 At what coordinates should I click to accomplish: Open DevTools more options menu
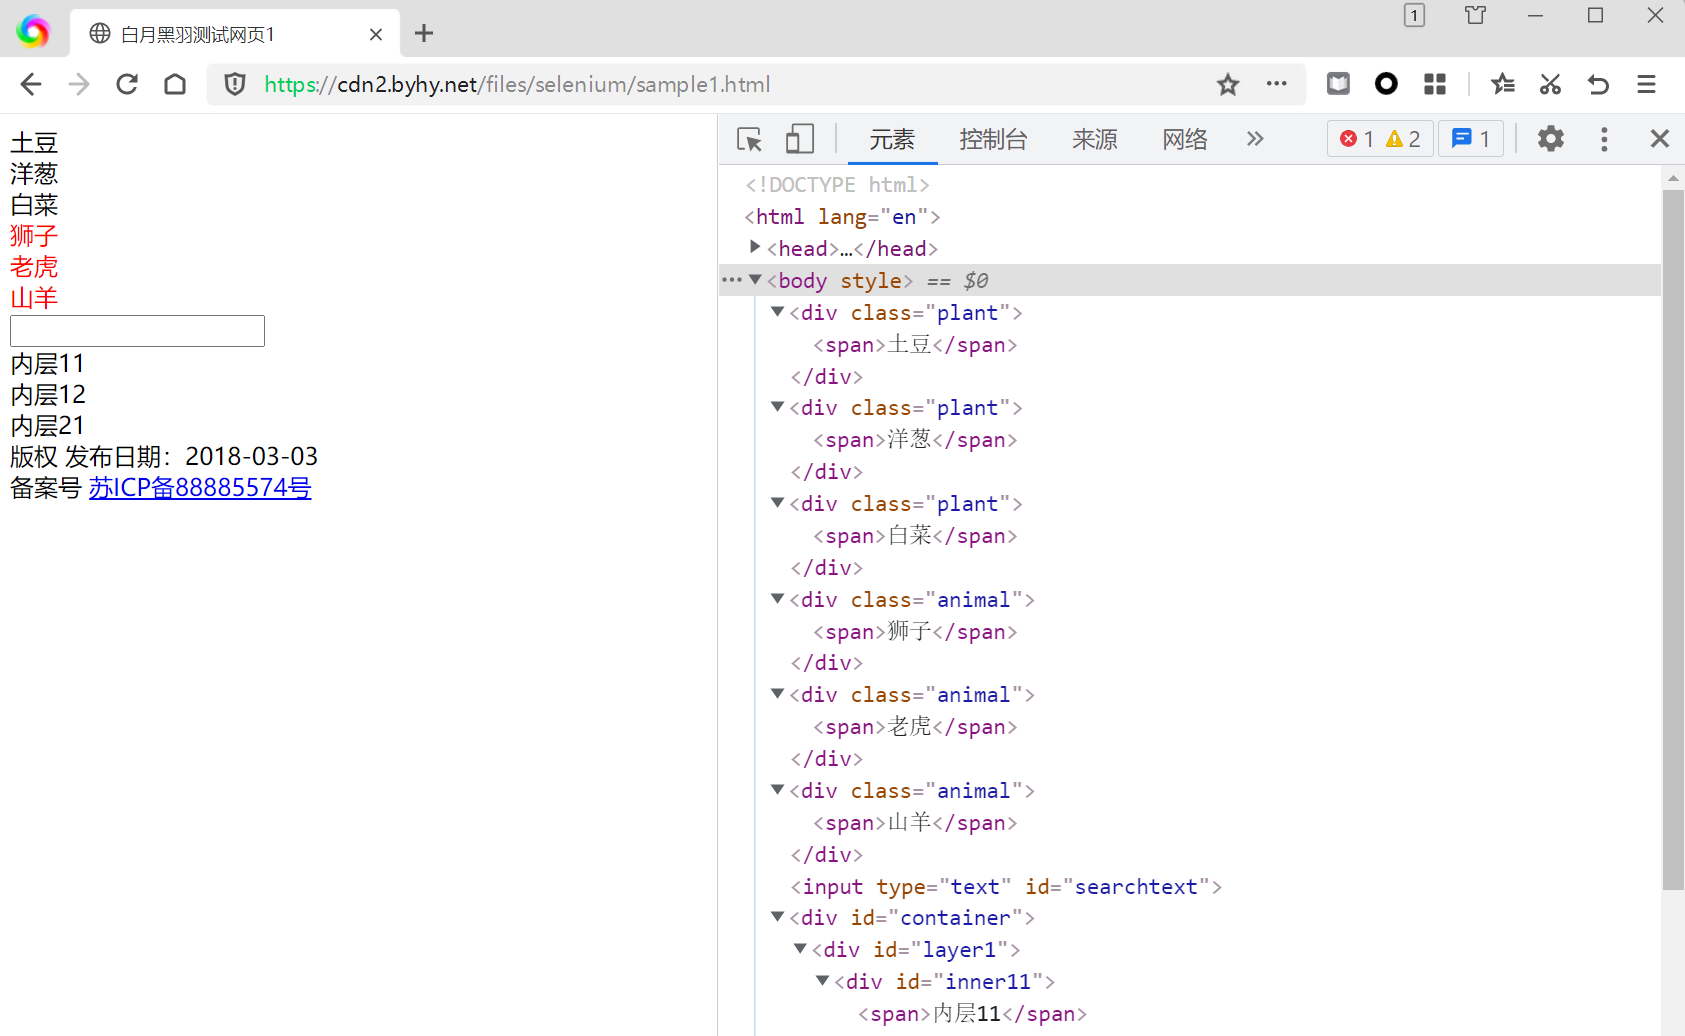pos(1604,139)
